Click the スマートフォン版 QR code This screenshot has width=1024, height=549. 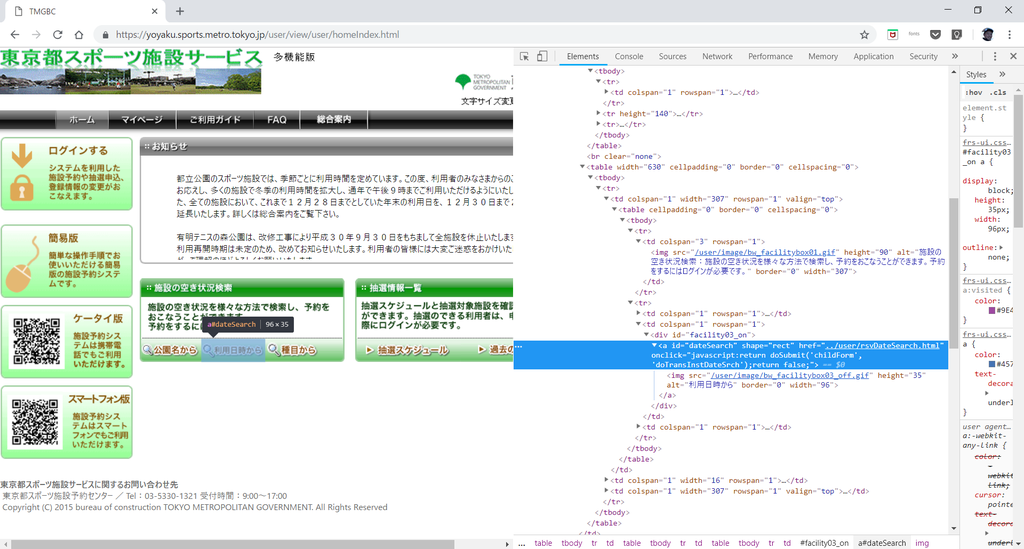coord(35,422)
